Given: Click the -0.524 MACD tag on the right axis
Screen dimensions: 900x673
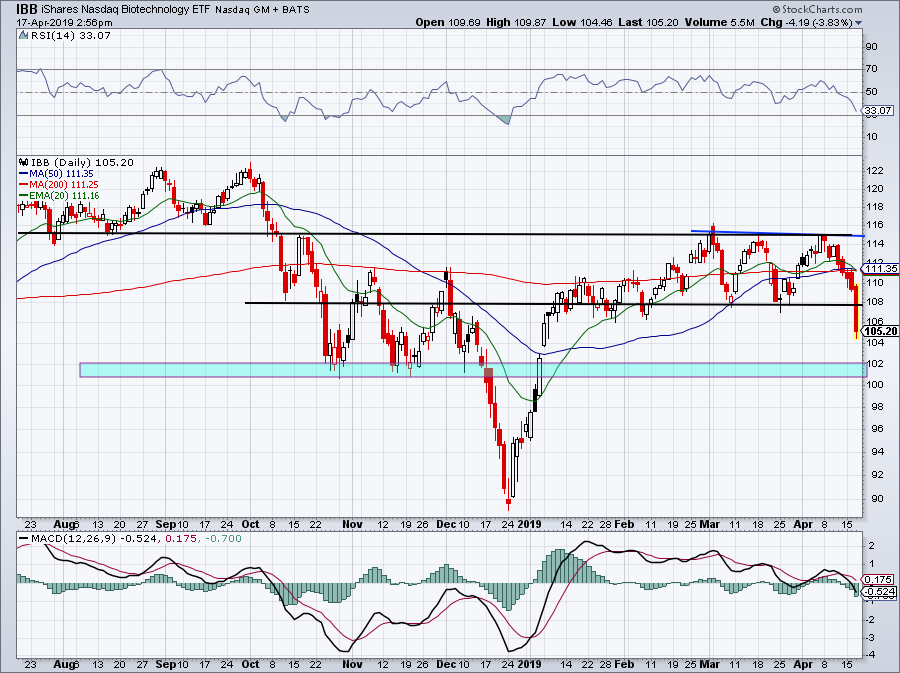Looking at the screenshot, I should [880, 592].
